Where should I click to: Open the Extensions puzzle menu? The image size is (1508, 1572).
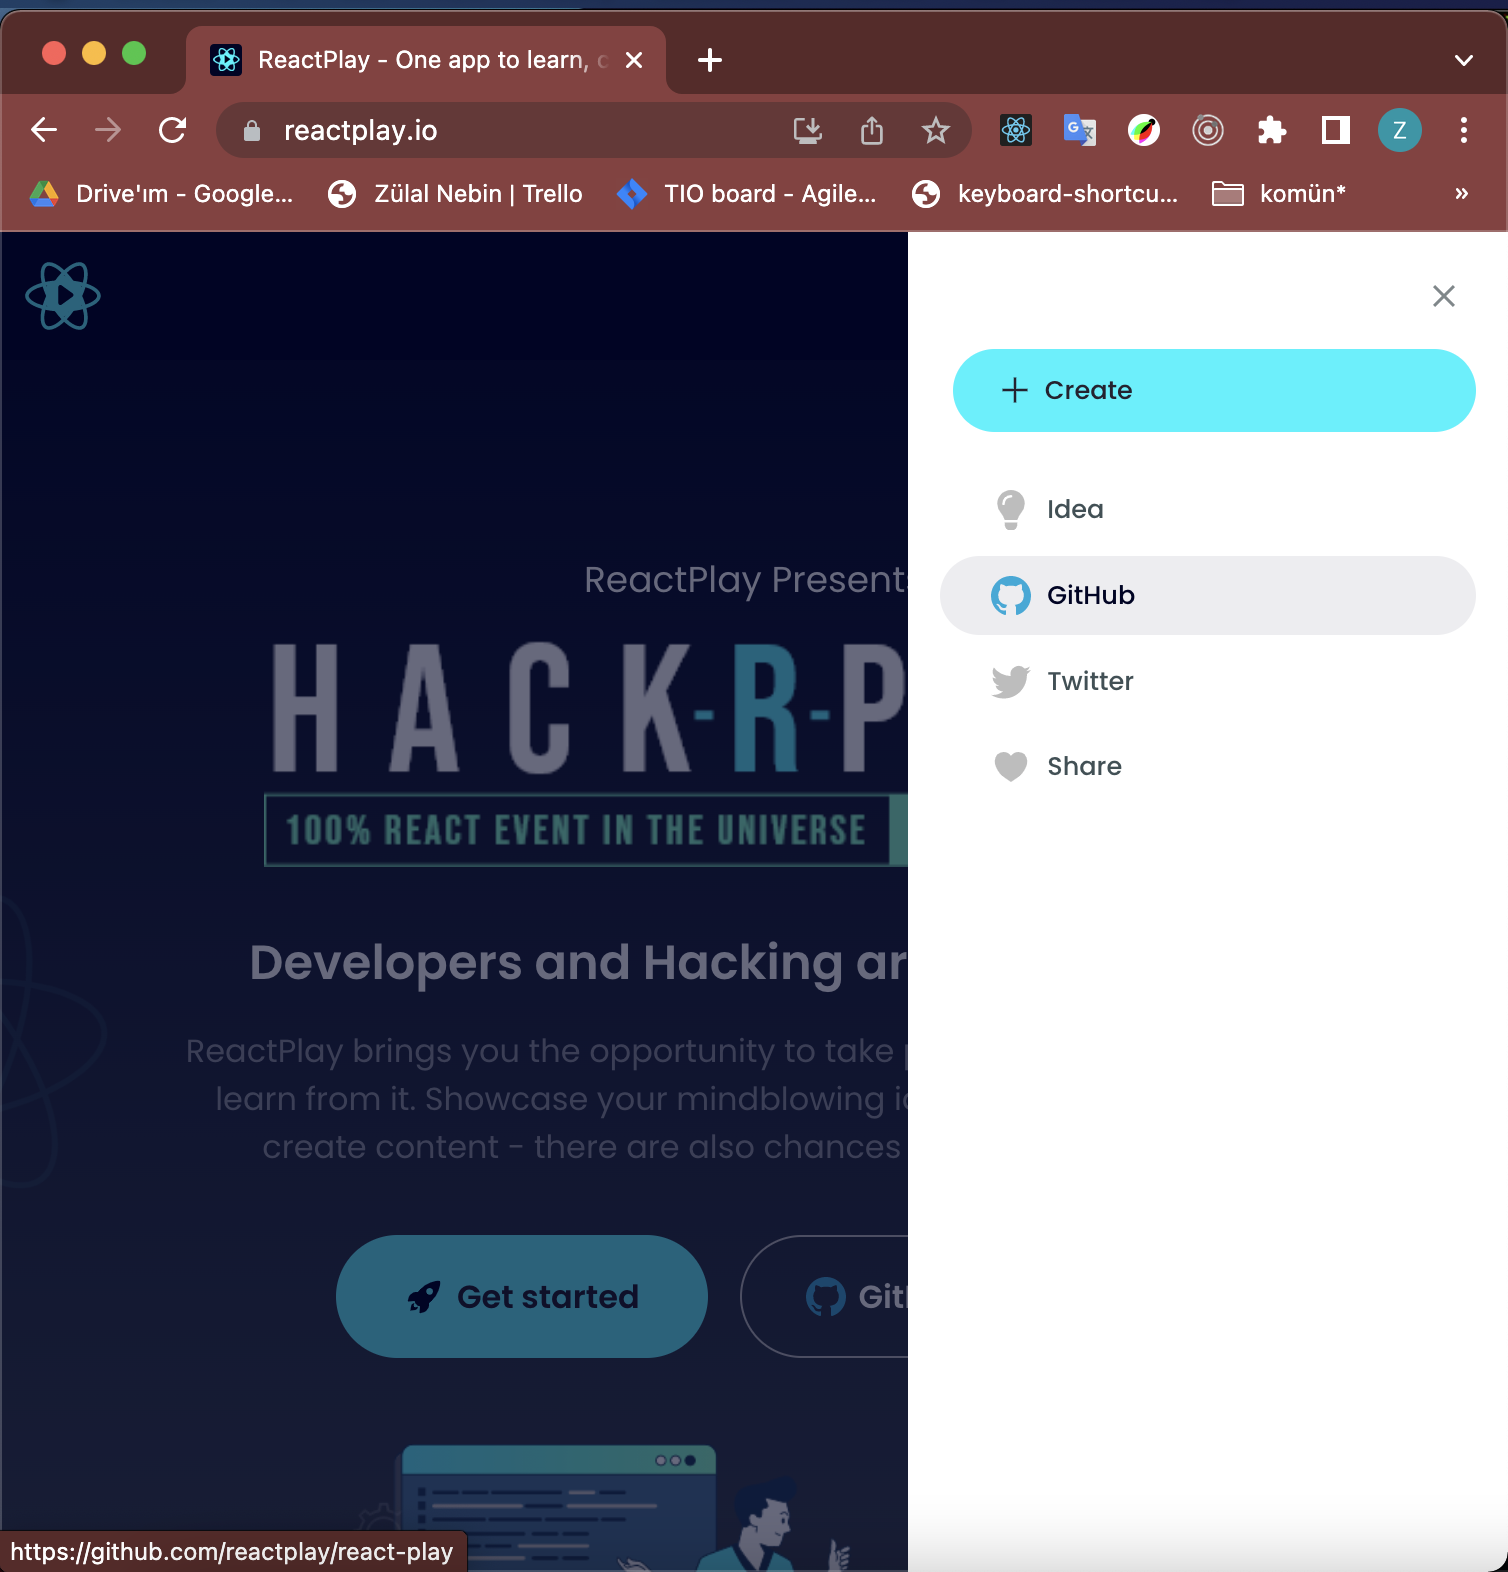[1272, 130]
